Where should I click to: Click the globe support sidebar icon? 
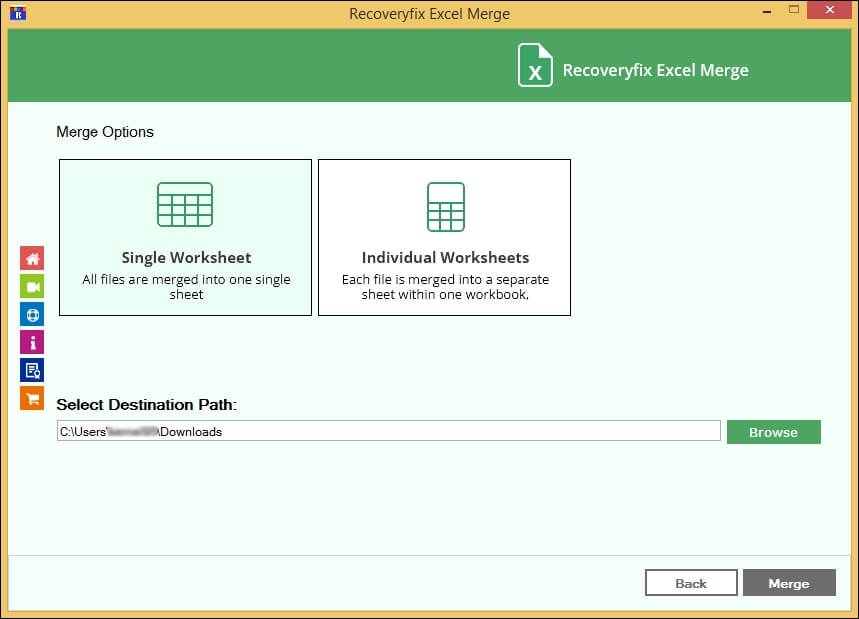pyautogui.click(x=32, y=314)
